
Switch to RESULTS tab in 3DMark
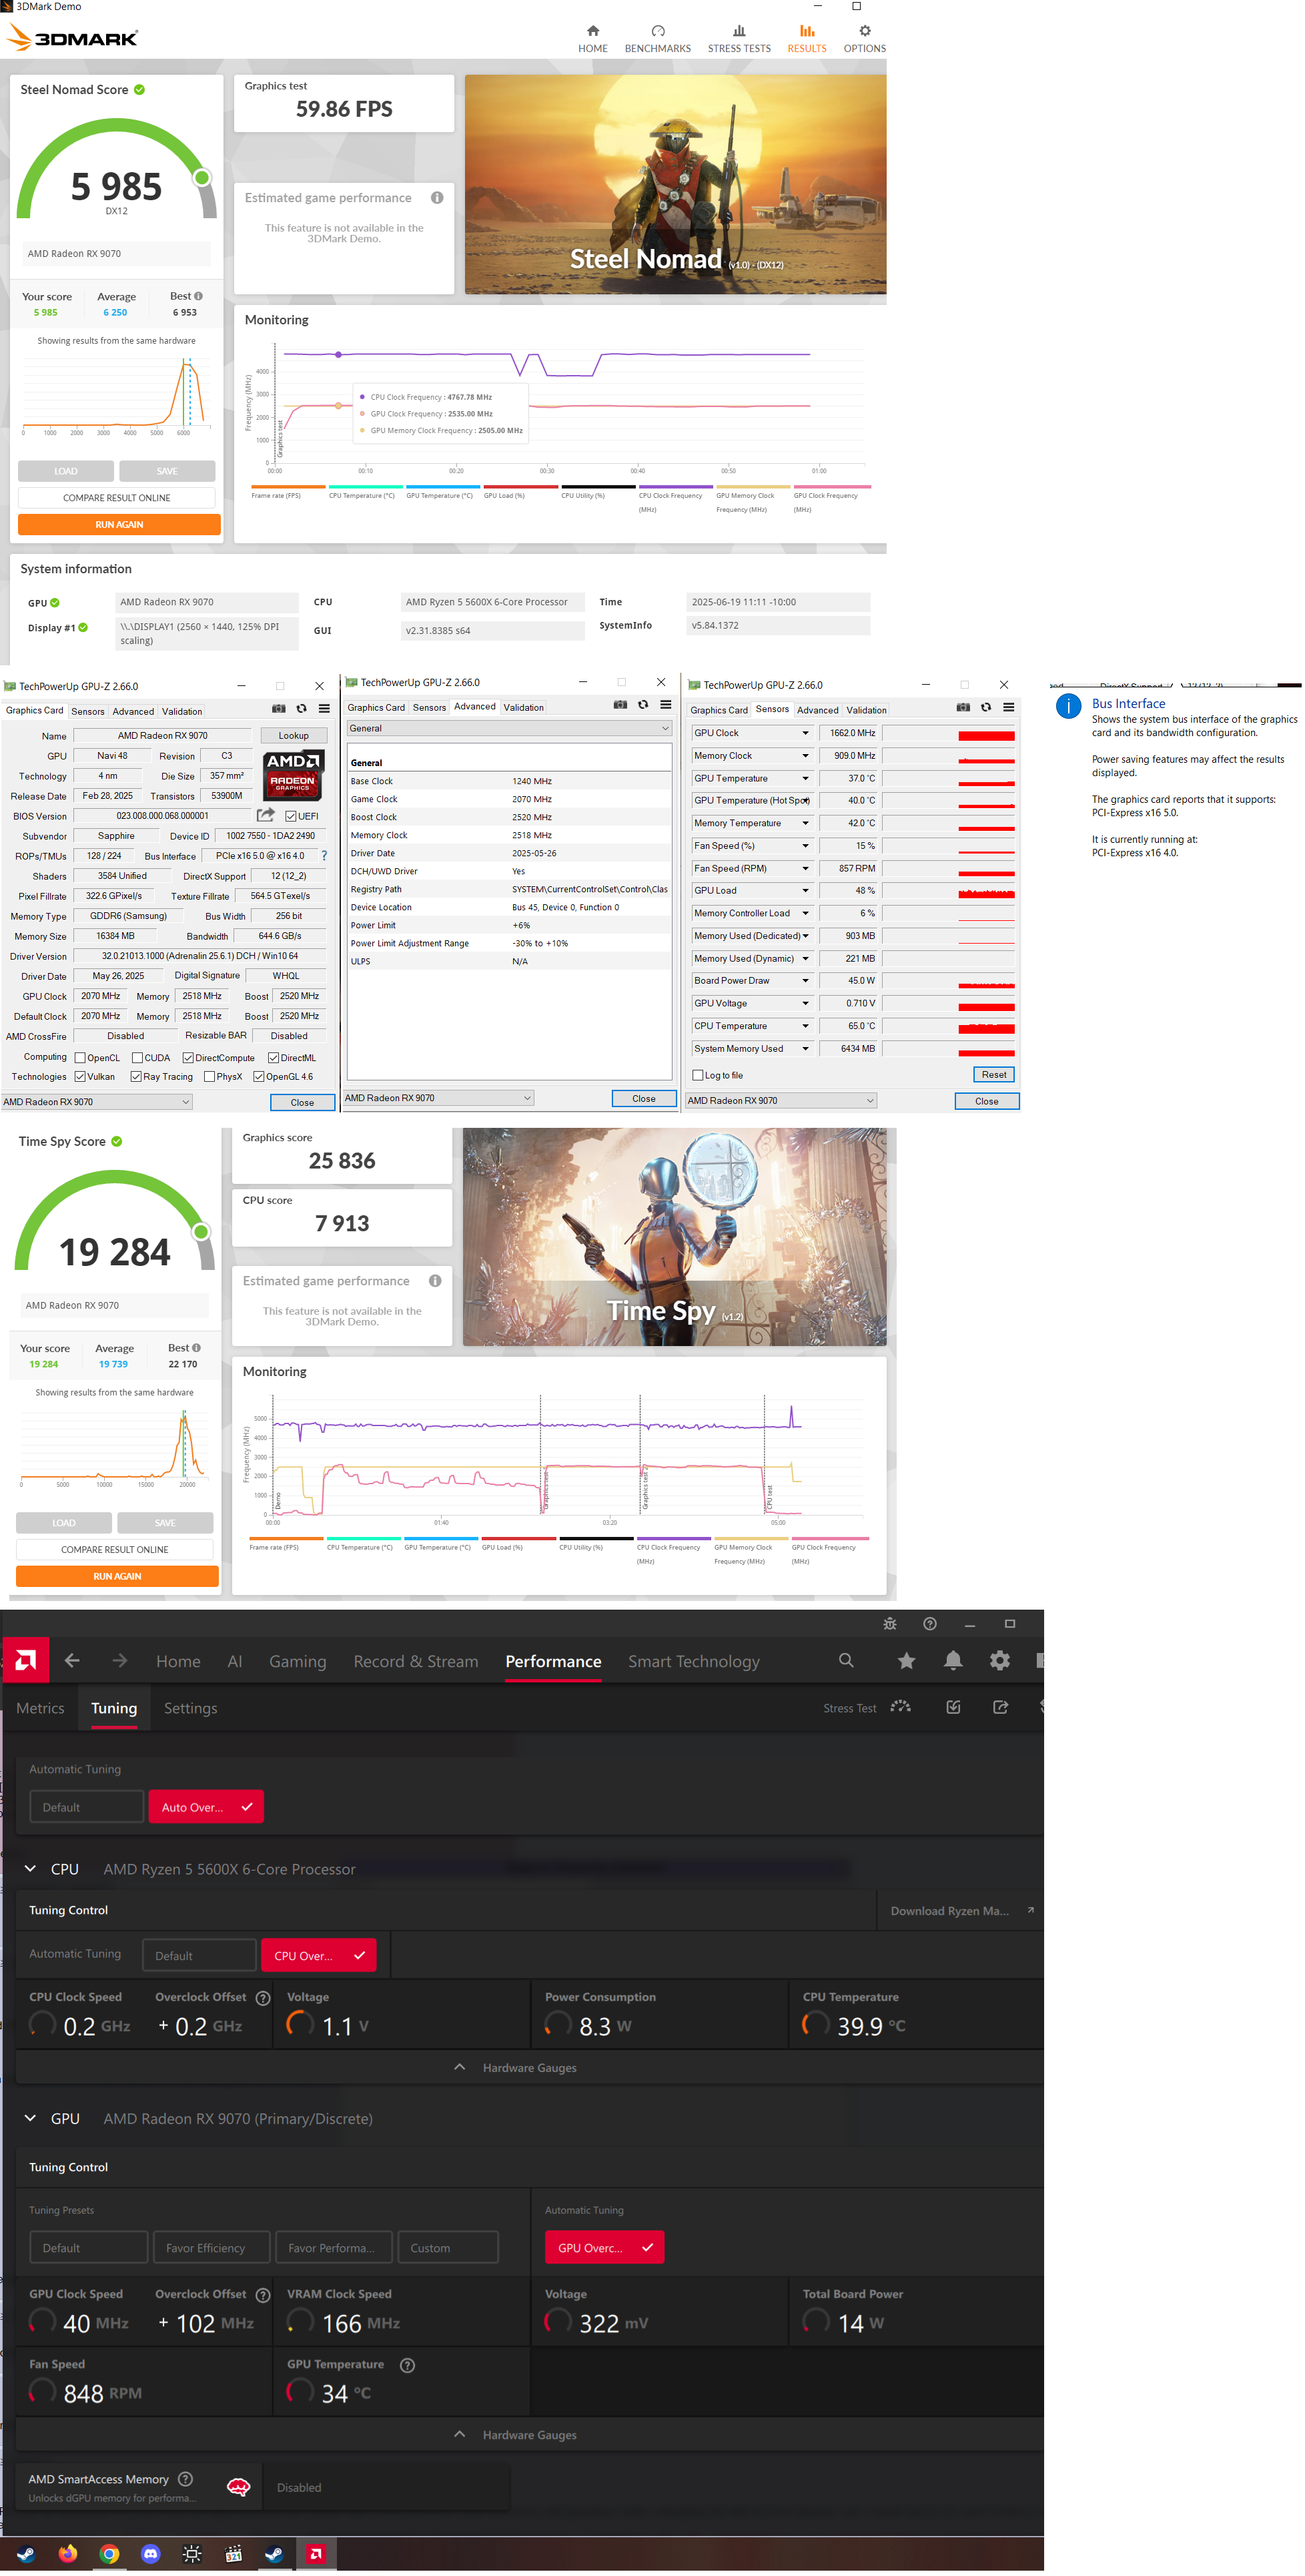pyautogui.click(x=806, y=39)
